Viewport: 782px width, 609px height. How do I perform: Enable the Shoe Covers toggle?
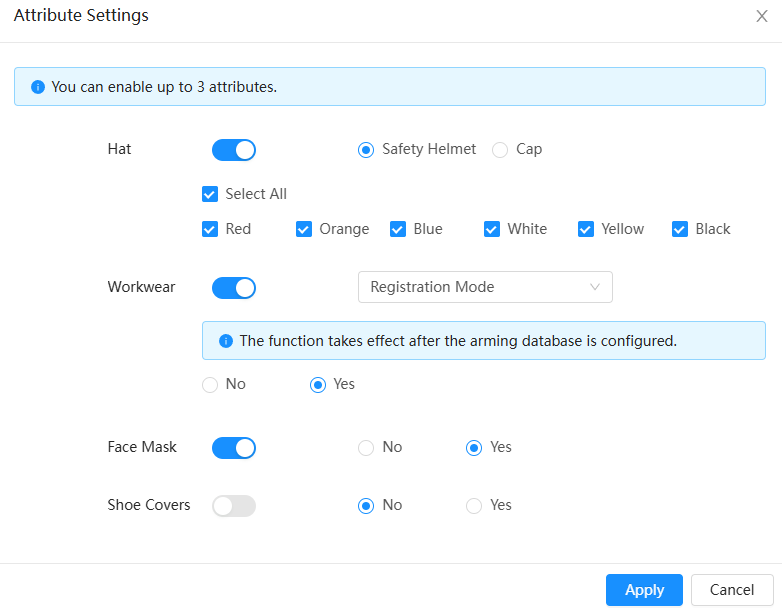click(234, 506)
